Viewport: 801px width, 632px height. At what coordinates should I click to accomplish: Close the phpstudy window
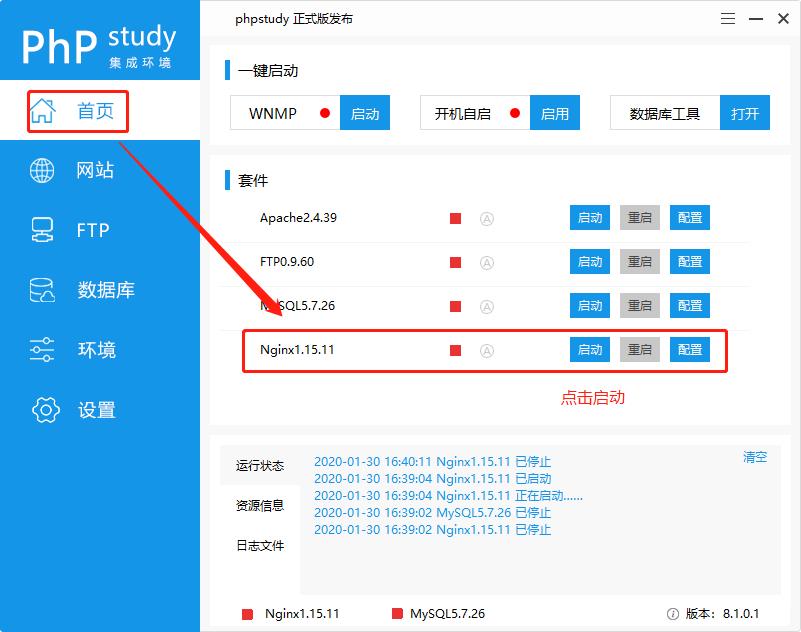click(783, 19)
